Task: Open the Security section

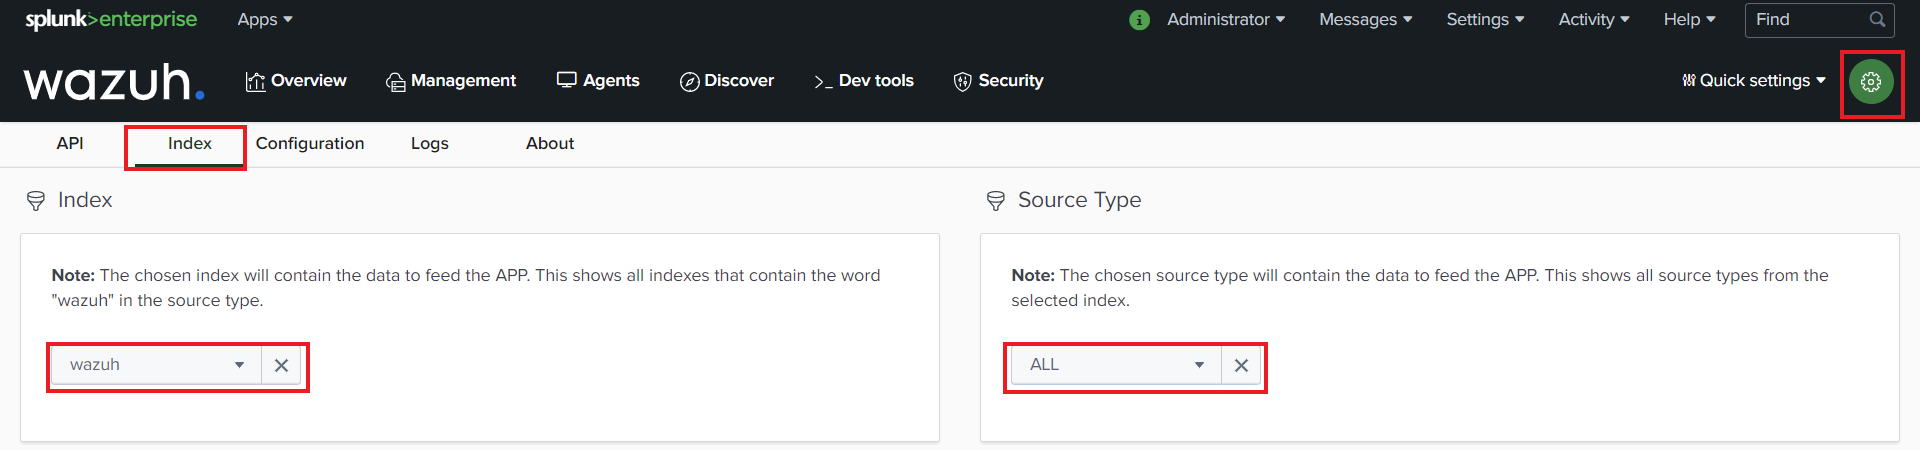Action: 998,81
